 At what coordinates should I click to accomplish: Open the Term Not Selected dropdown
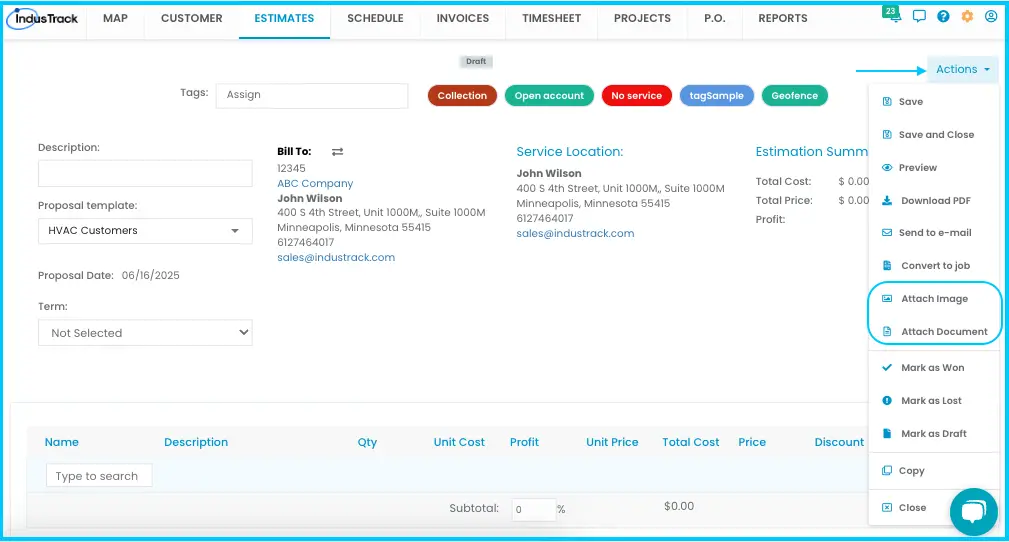(x=145, y=333)
